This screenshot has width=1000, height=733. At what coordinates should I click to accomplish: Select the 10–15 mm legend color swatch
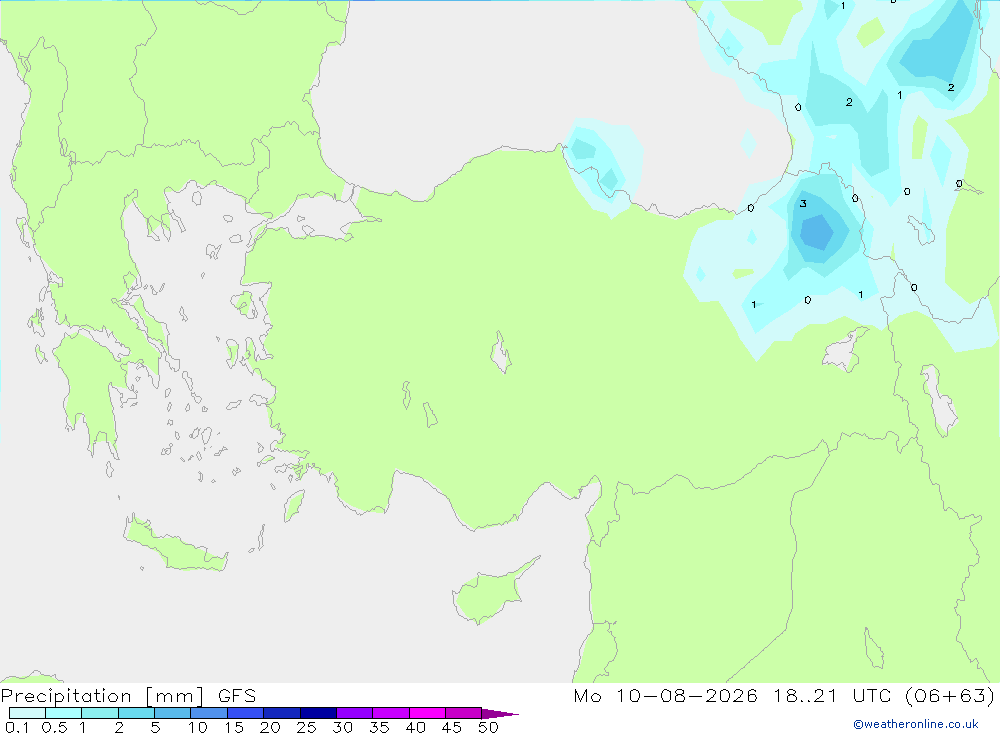pyautogui.click(x=209, y=713)
